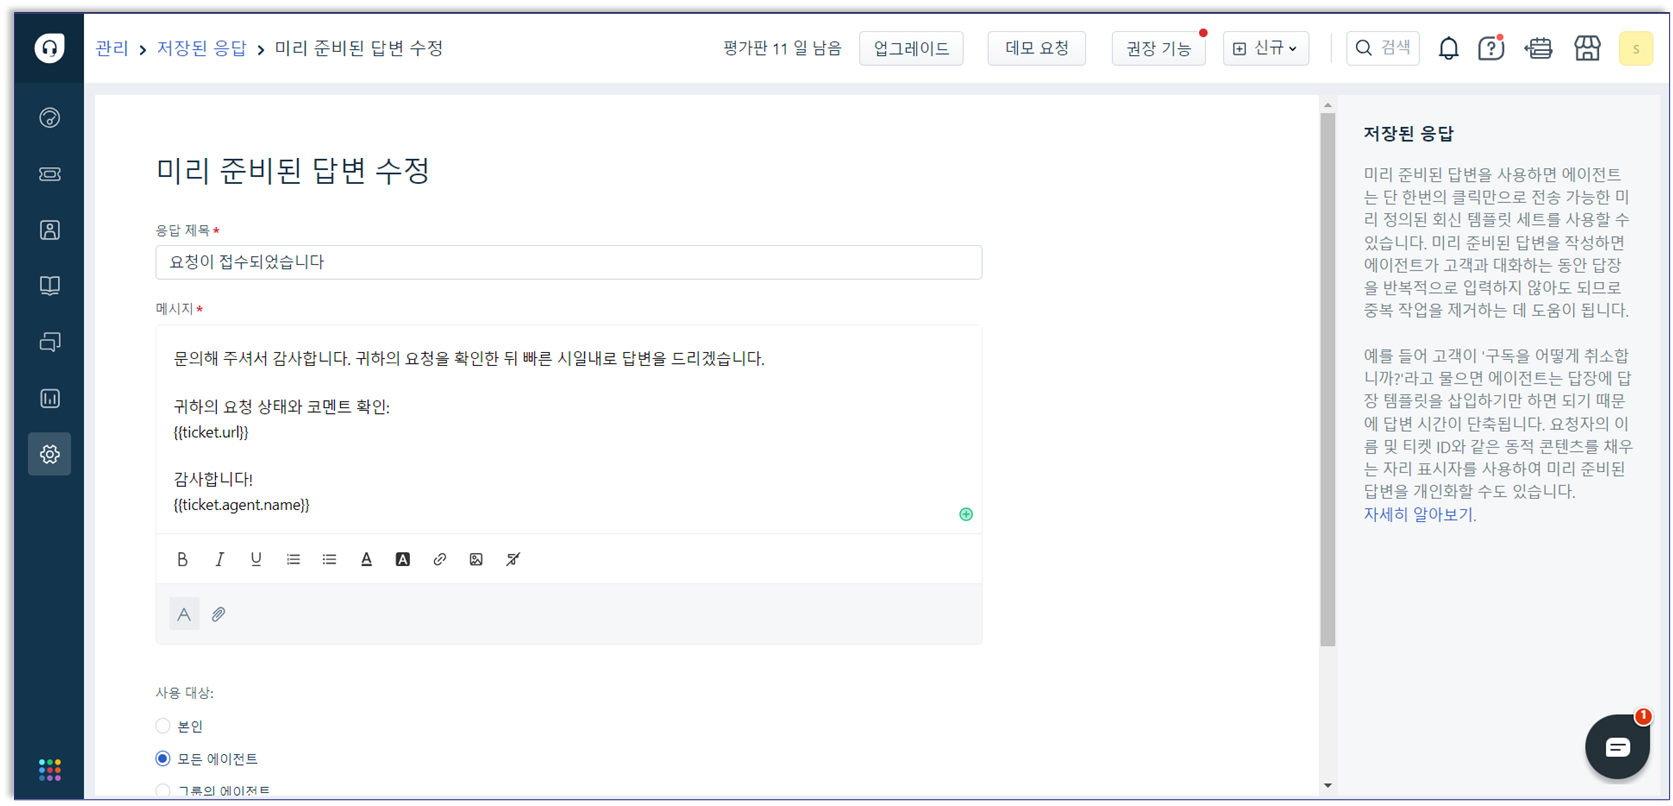Choose the 그룹의 에이전트 radio option
The width and height of the screenshot is (1673, 806).
(x=163, y=790)
